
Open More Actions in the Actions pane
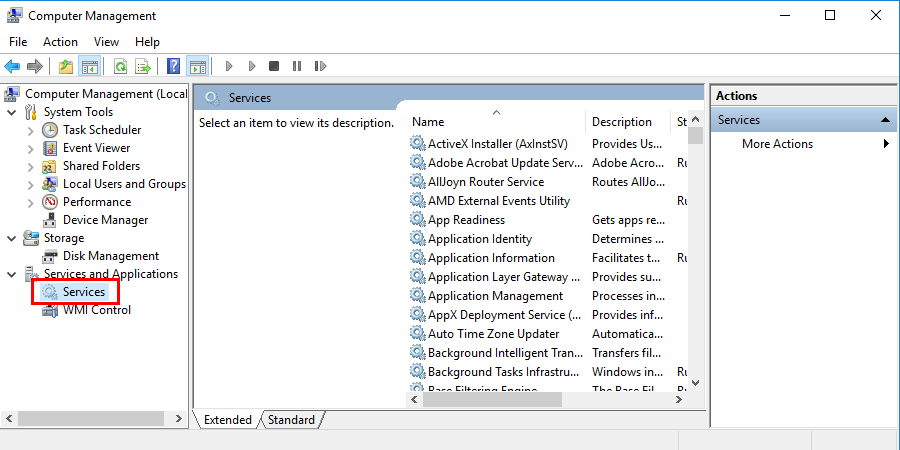[777, 144]
